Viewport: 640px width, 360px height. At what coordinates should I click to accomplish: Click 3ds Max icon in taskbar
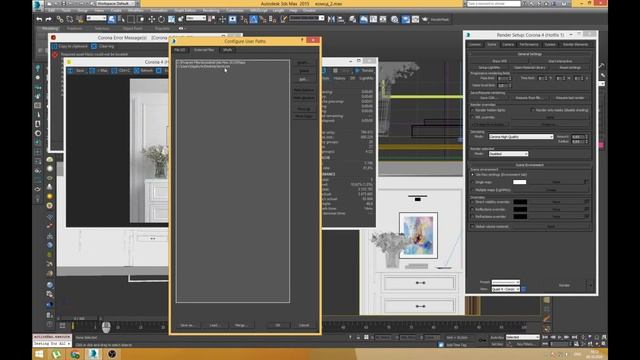pos(93,354)
